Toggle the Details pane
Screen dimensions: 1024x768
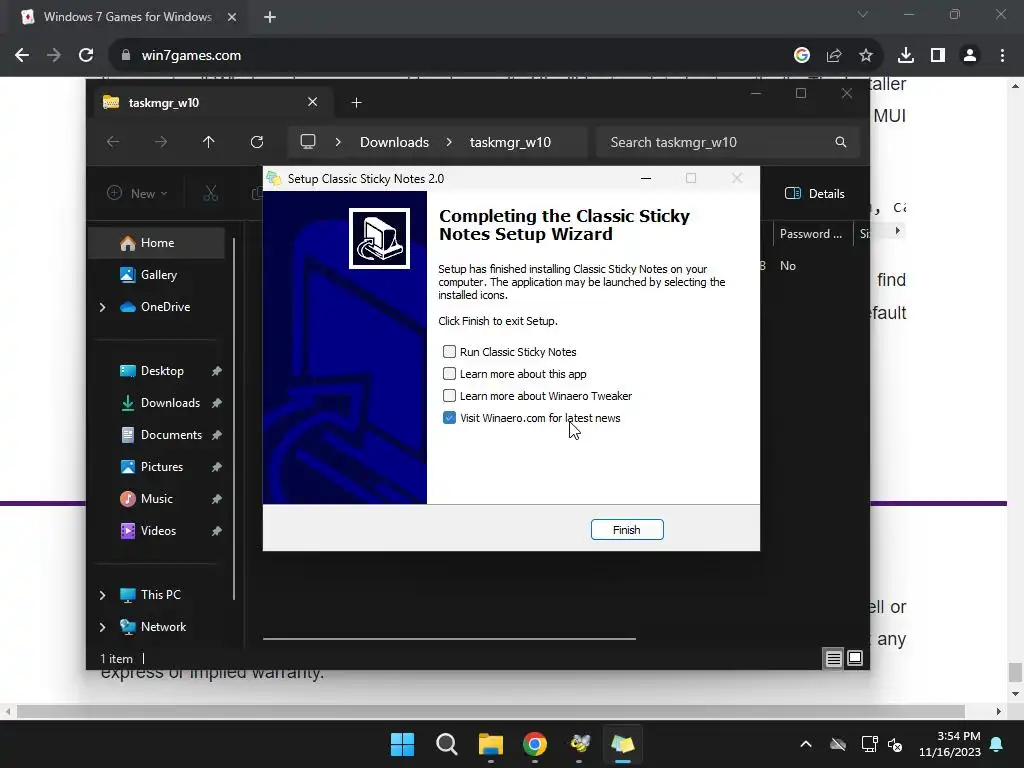point(815,193)
